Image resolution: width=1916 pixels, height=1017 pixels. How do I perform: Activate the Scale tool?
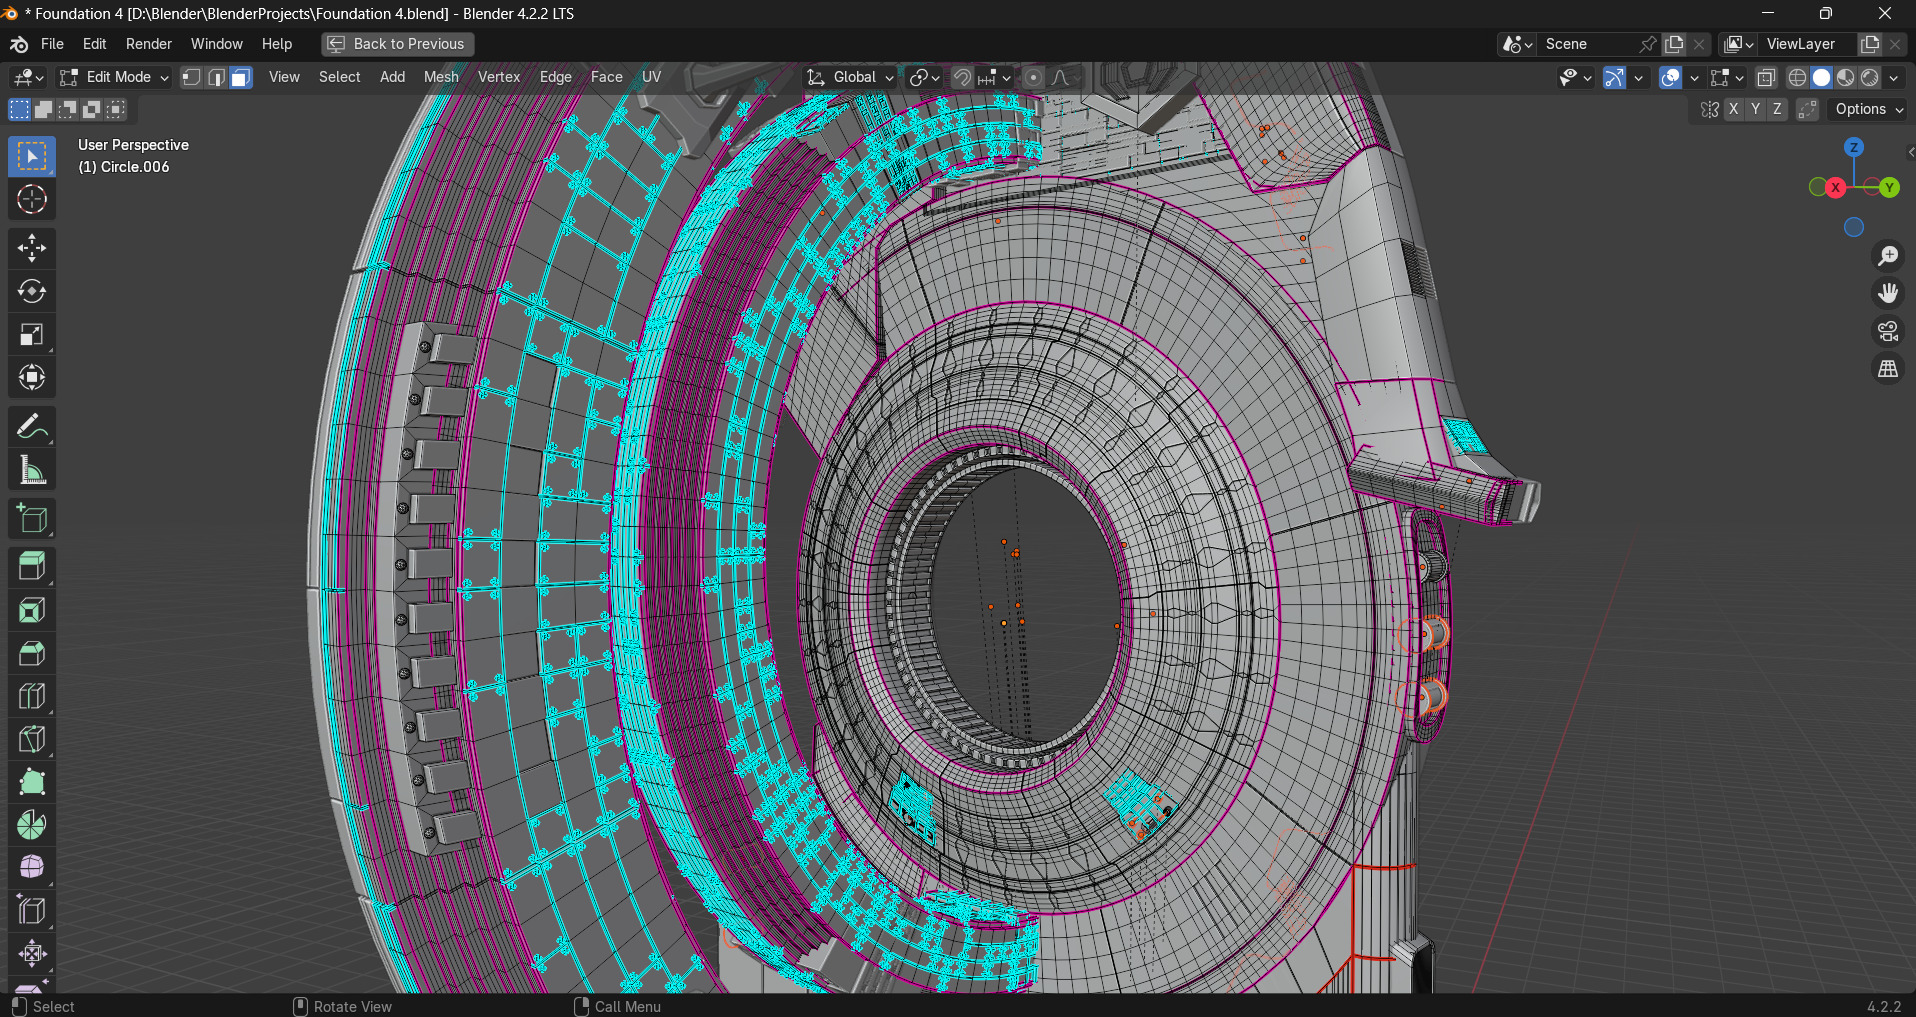coord(32,334)
